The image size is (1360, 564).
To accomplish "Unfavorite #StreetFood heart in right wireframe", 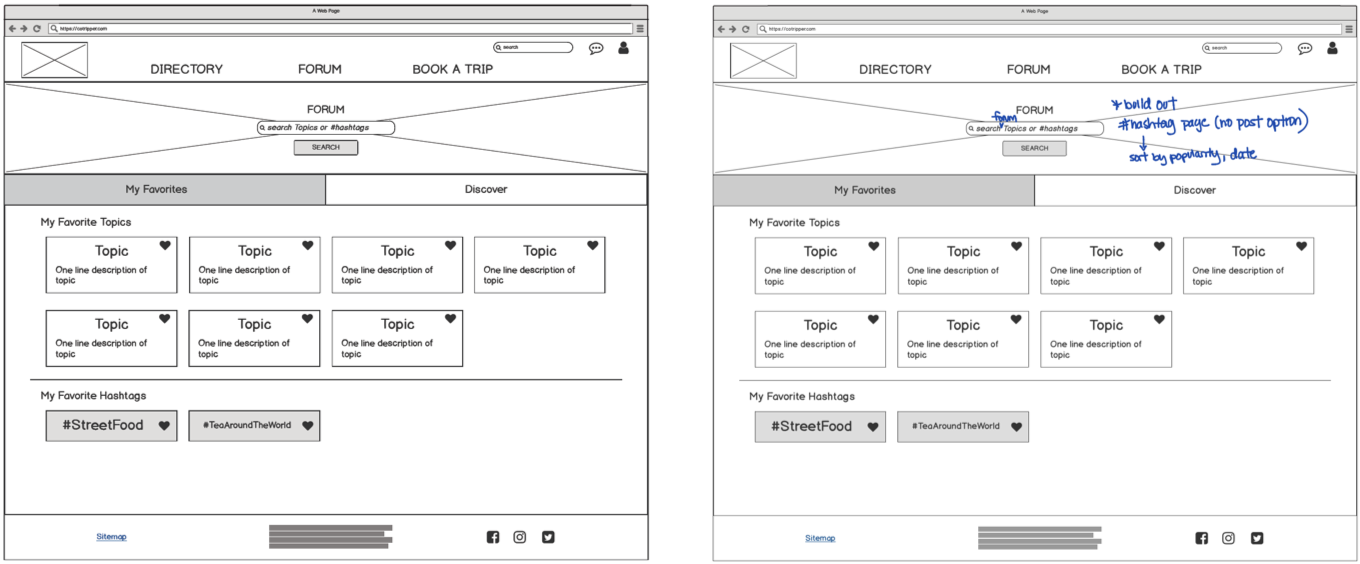I will click(x=873, y=427).
